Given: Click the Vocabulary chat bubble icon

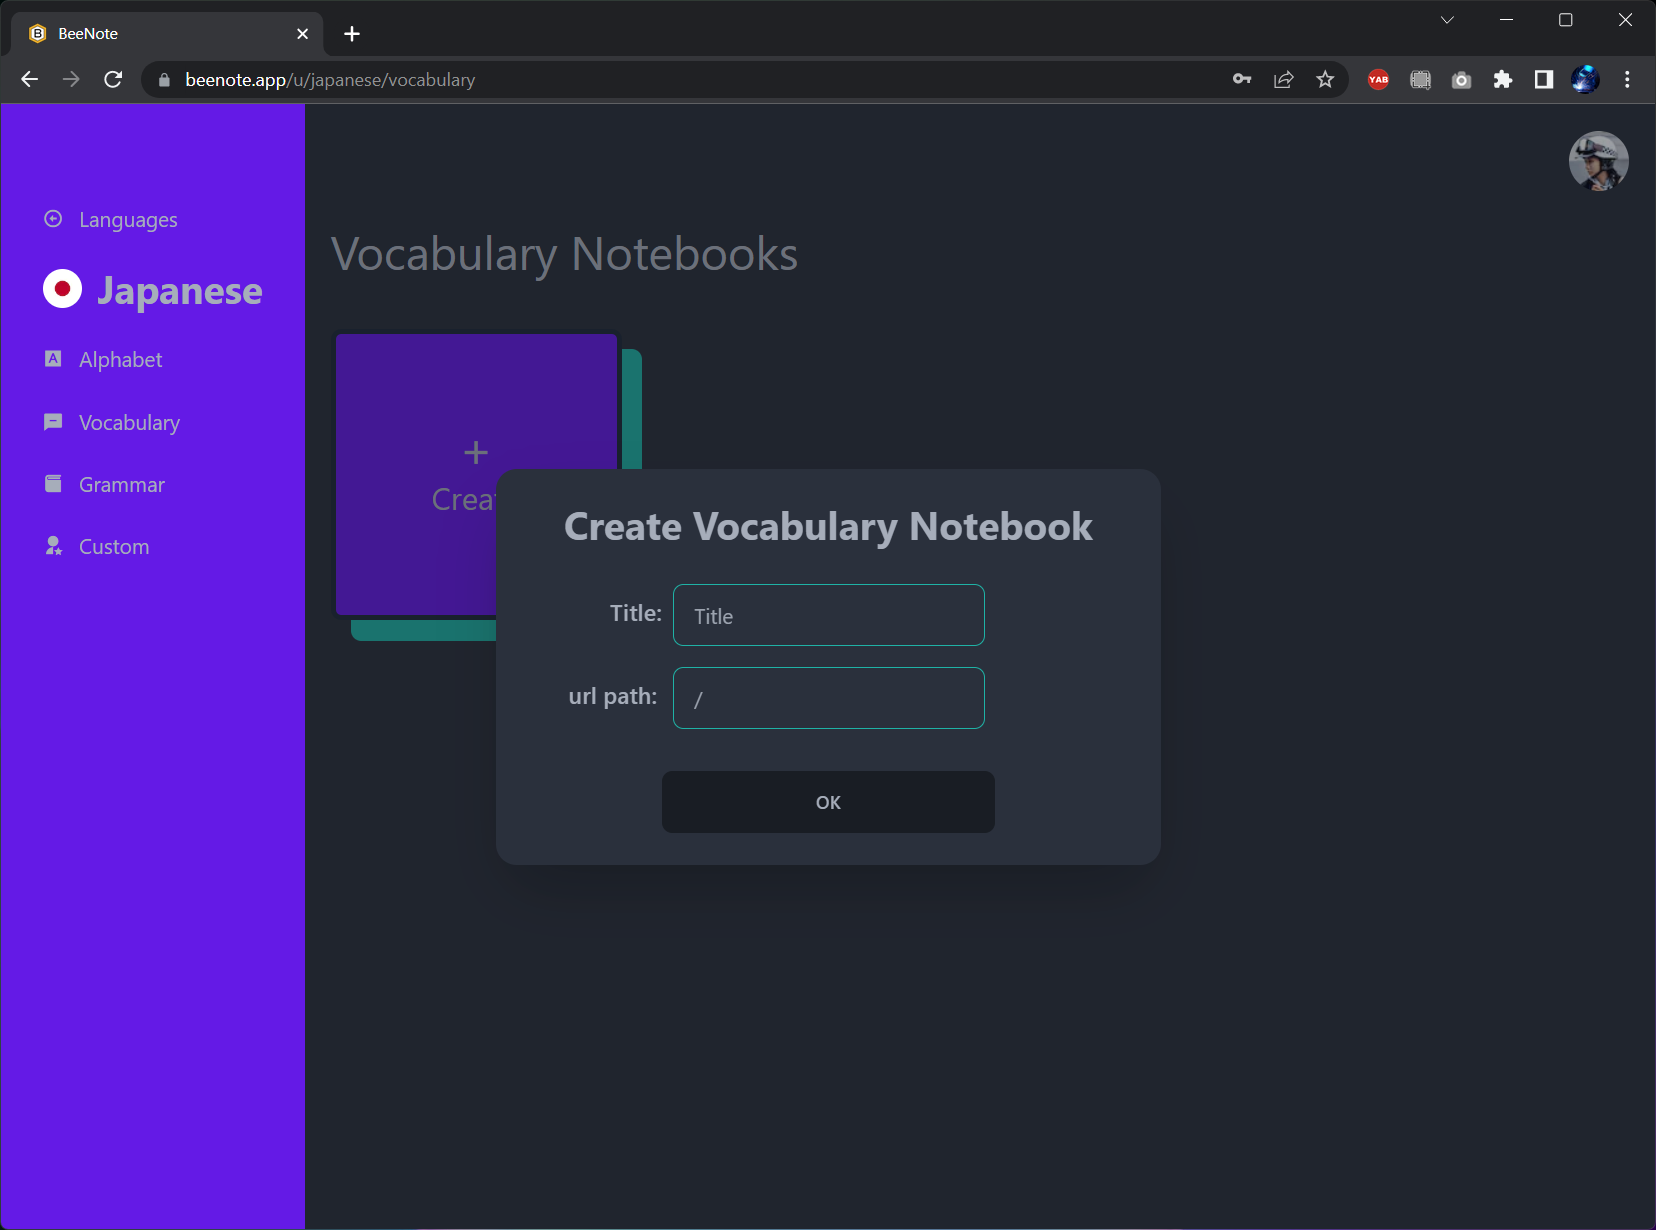Looking at the screenshot, I should point(54,422).
